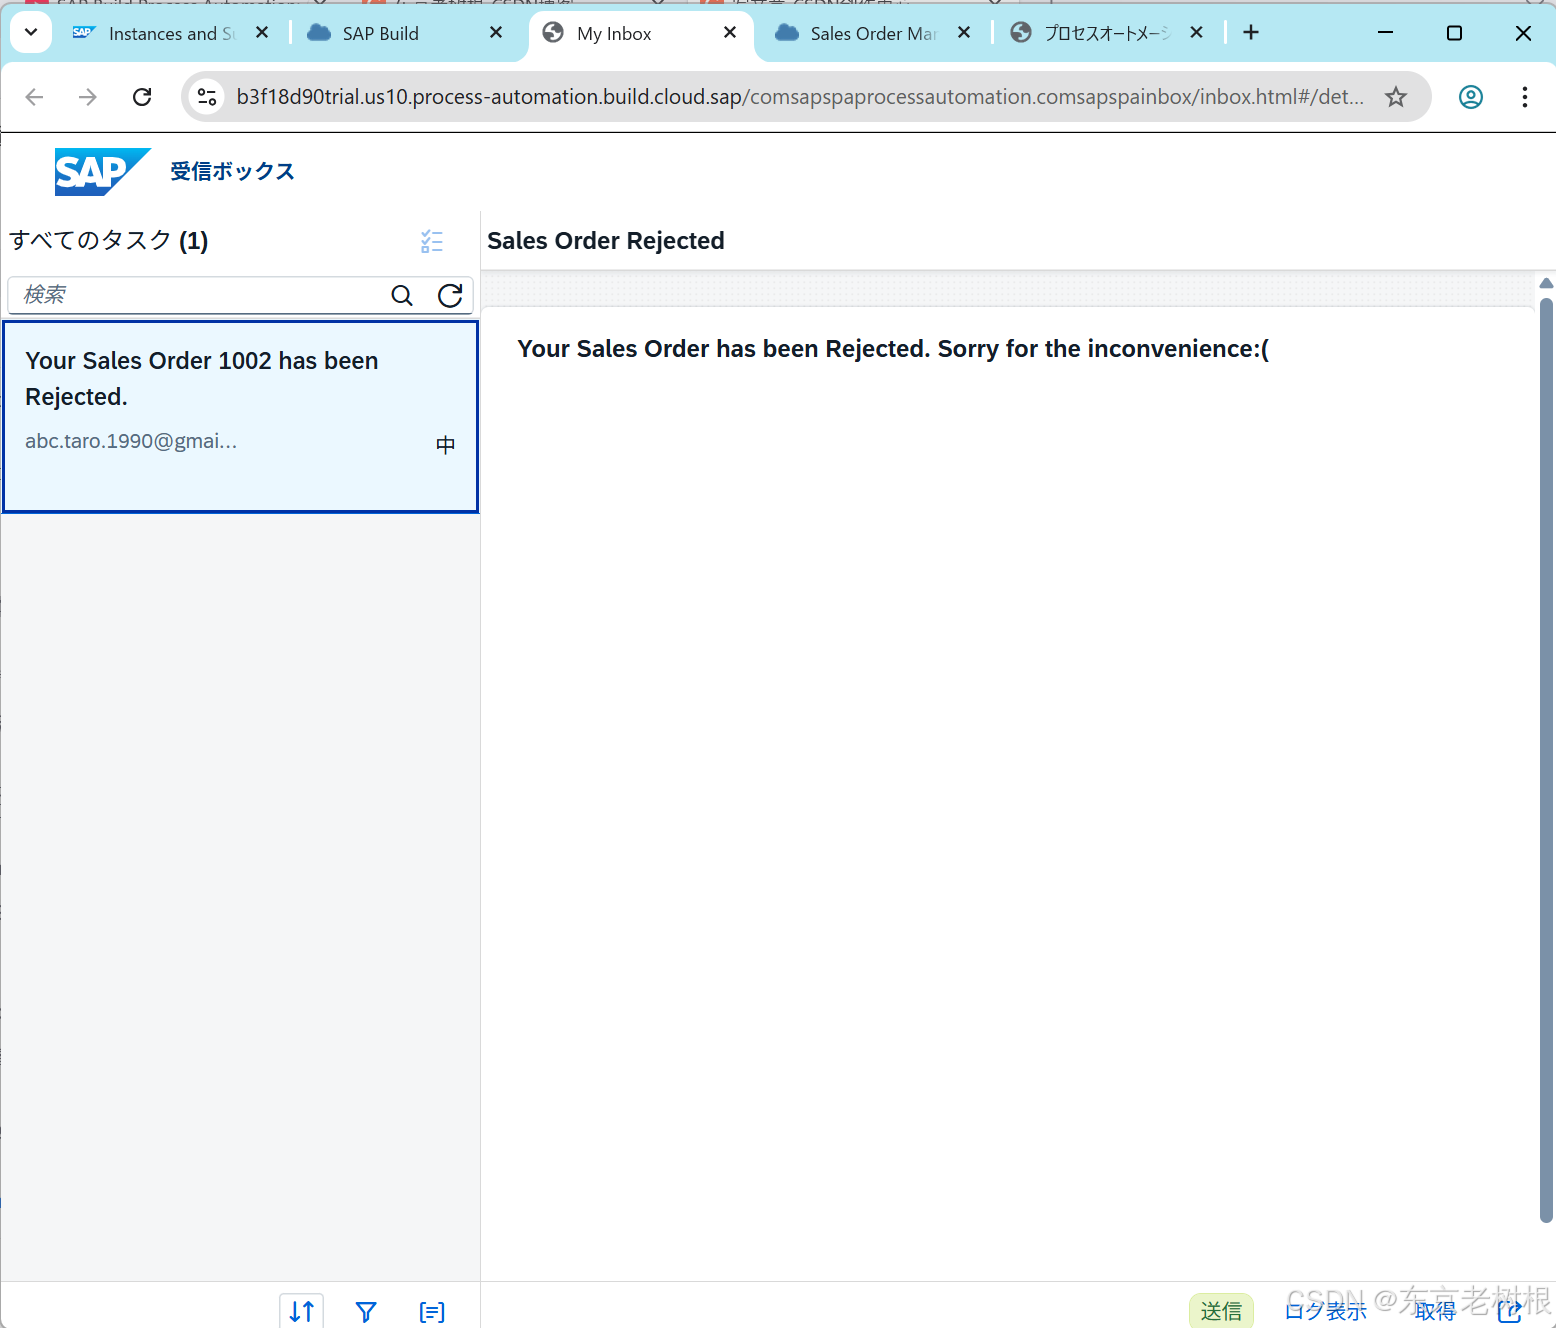Open the Chrome three-dot menu

coord(1525,97)
